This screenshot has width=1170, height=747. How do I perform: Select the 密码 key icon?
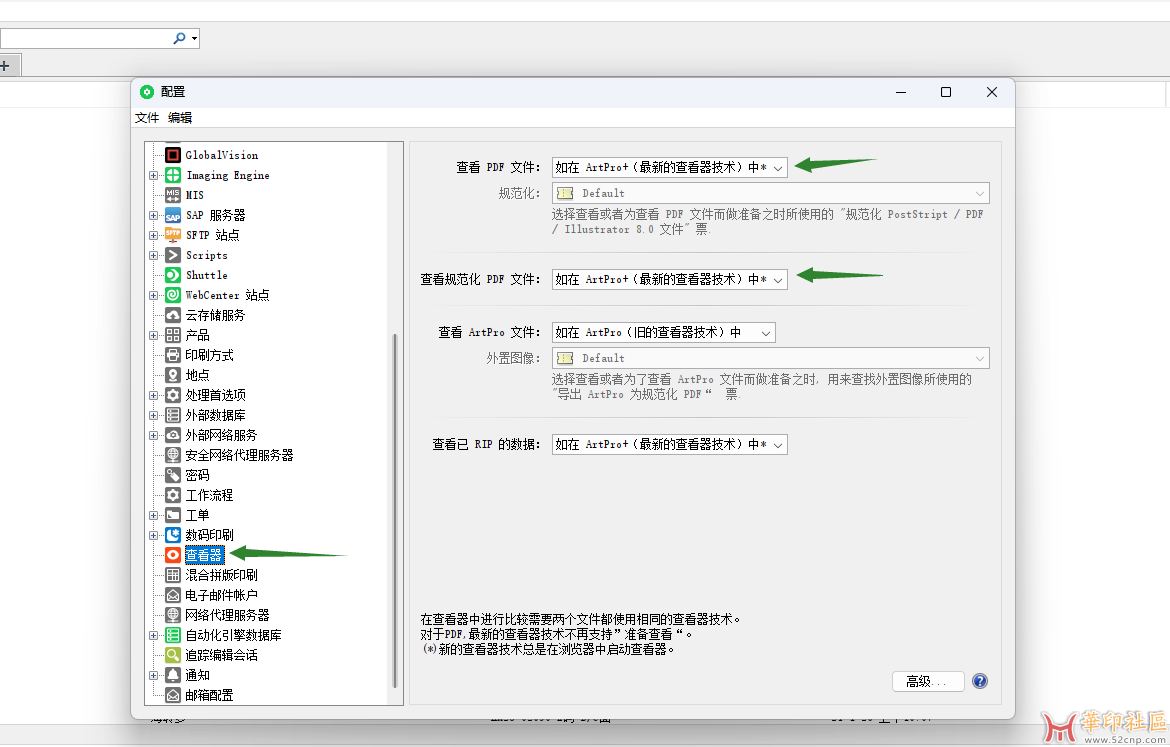tap(173, 475)
